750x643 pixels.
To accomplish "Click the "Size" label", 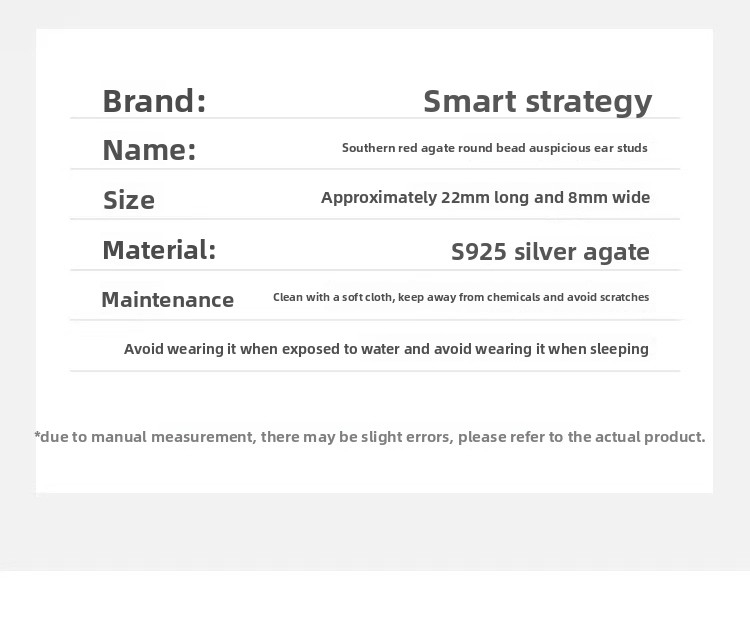I will point(129,200).
